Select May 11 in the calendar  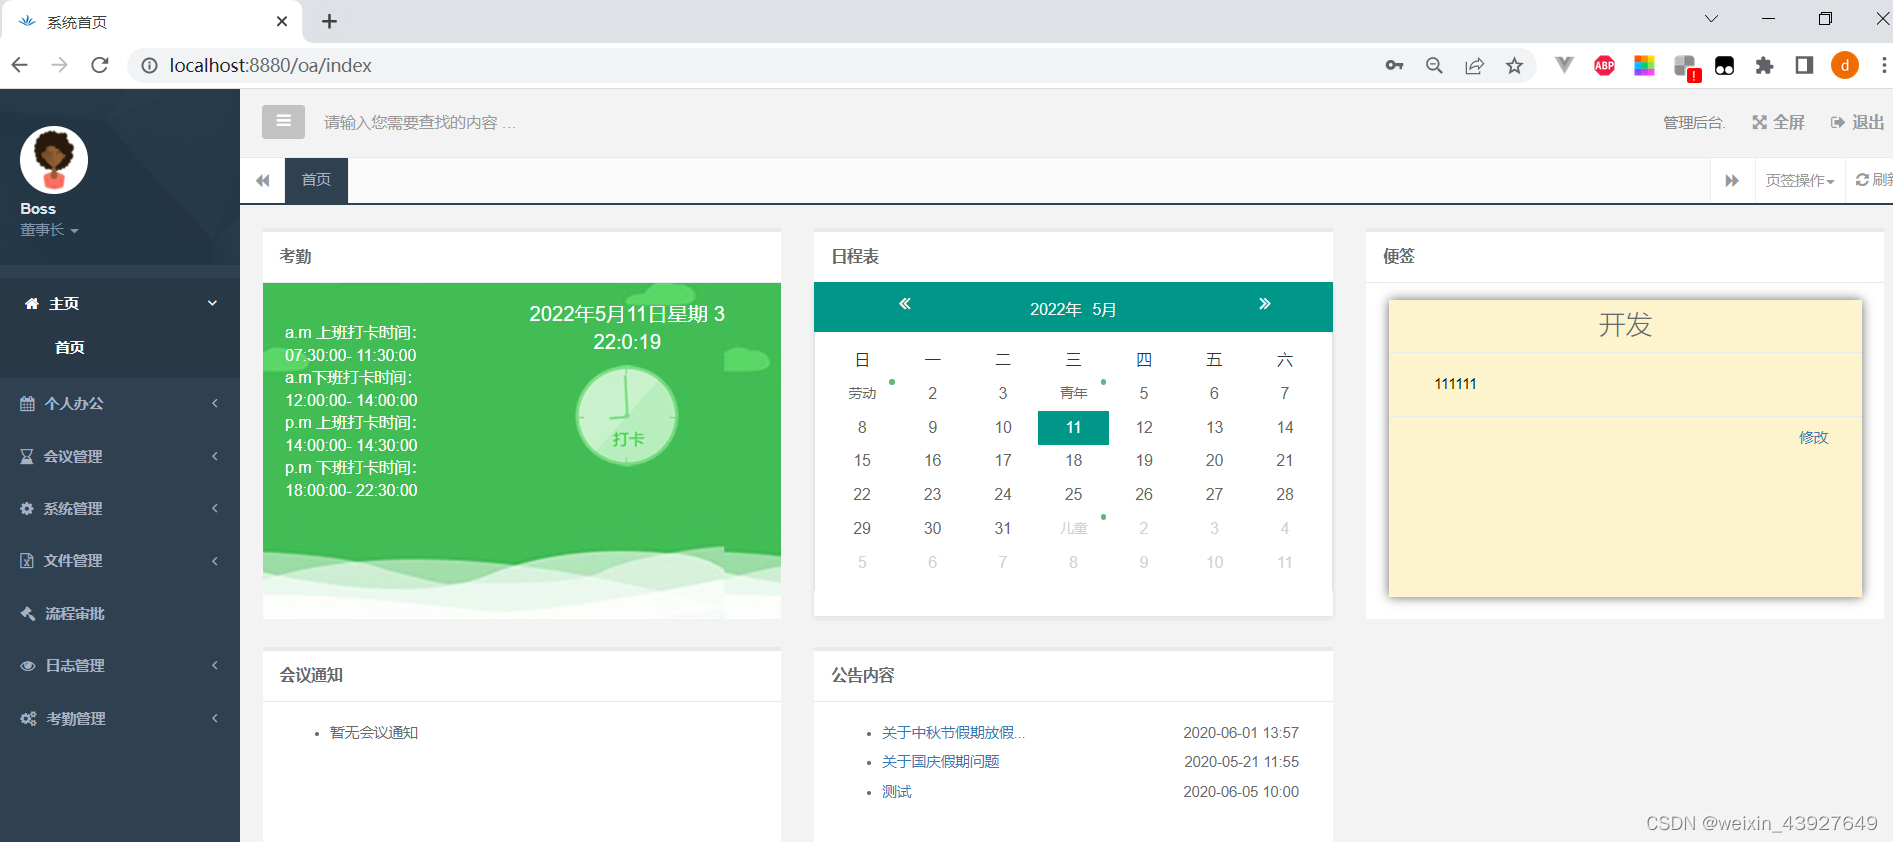click(1073, 427)
